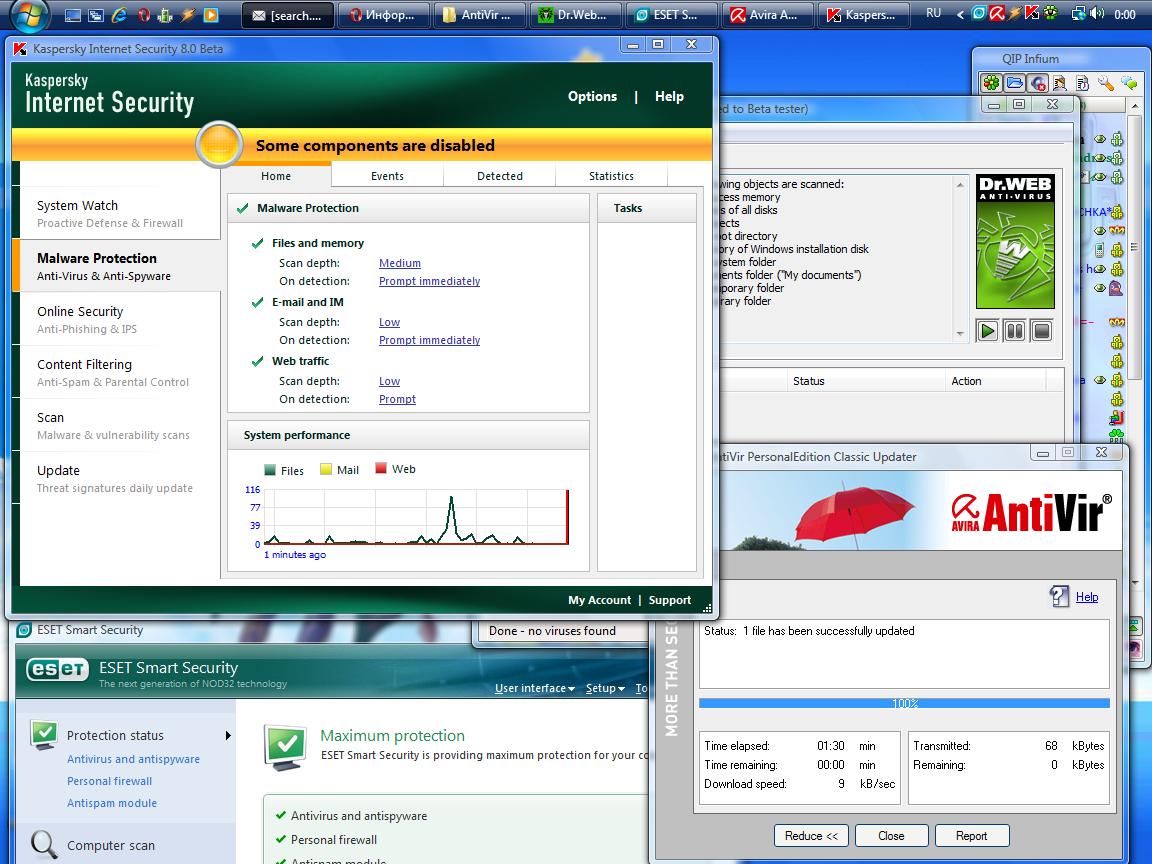The image size is (1152, 864).
Task: Click ESET Protection status monitor icon
Action: (x=44, y=735)
